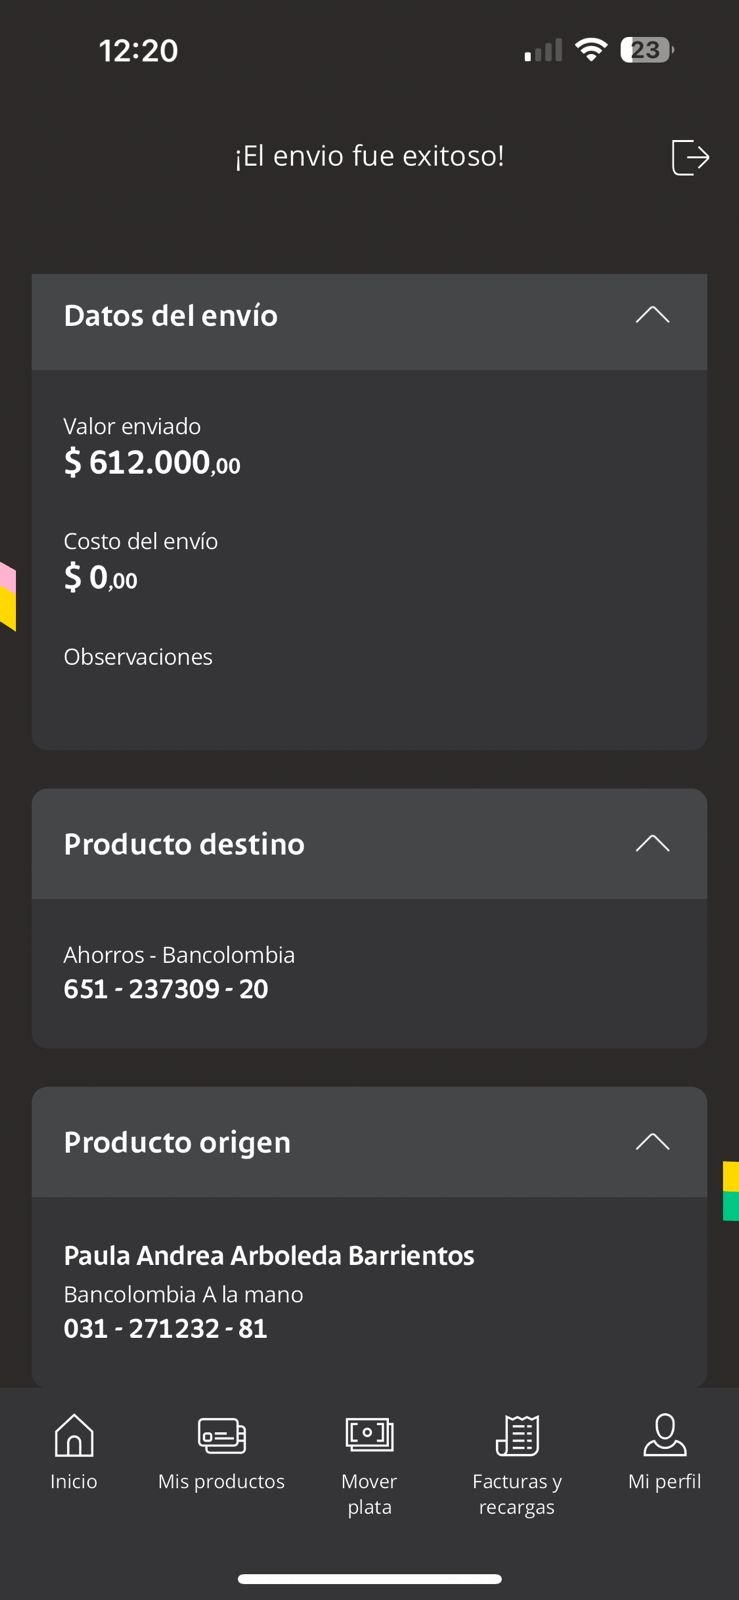The height and width of the screenshot is (1600, 739).
Task: Tap the Mi perfil person icon
Action: point(664,1435)
